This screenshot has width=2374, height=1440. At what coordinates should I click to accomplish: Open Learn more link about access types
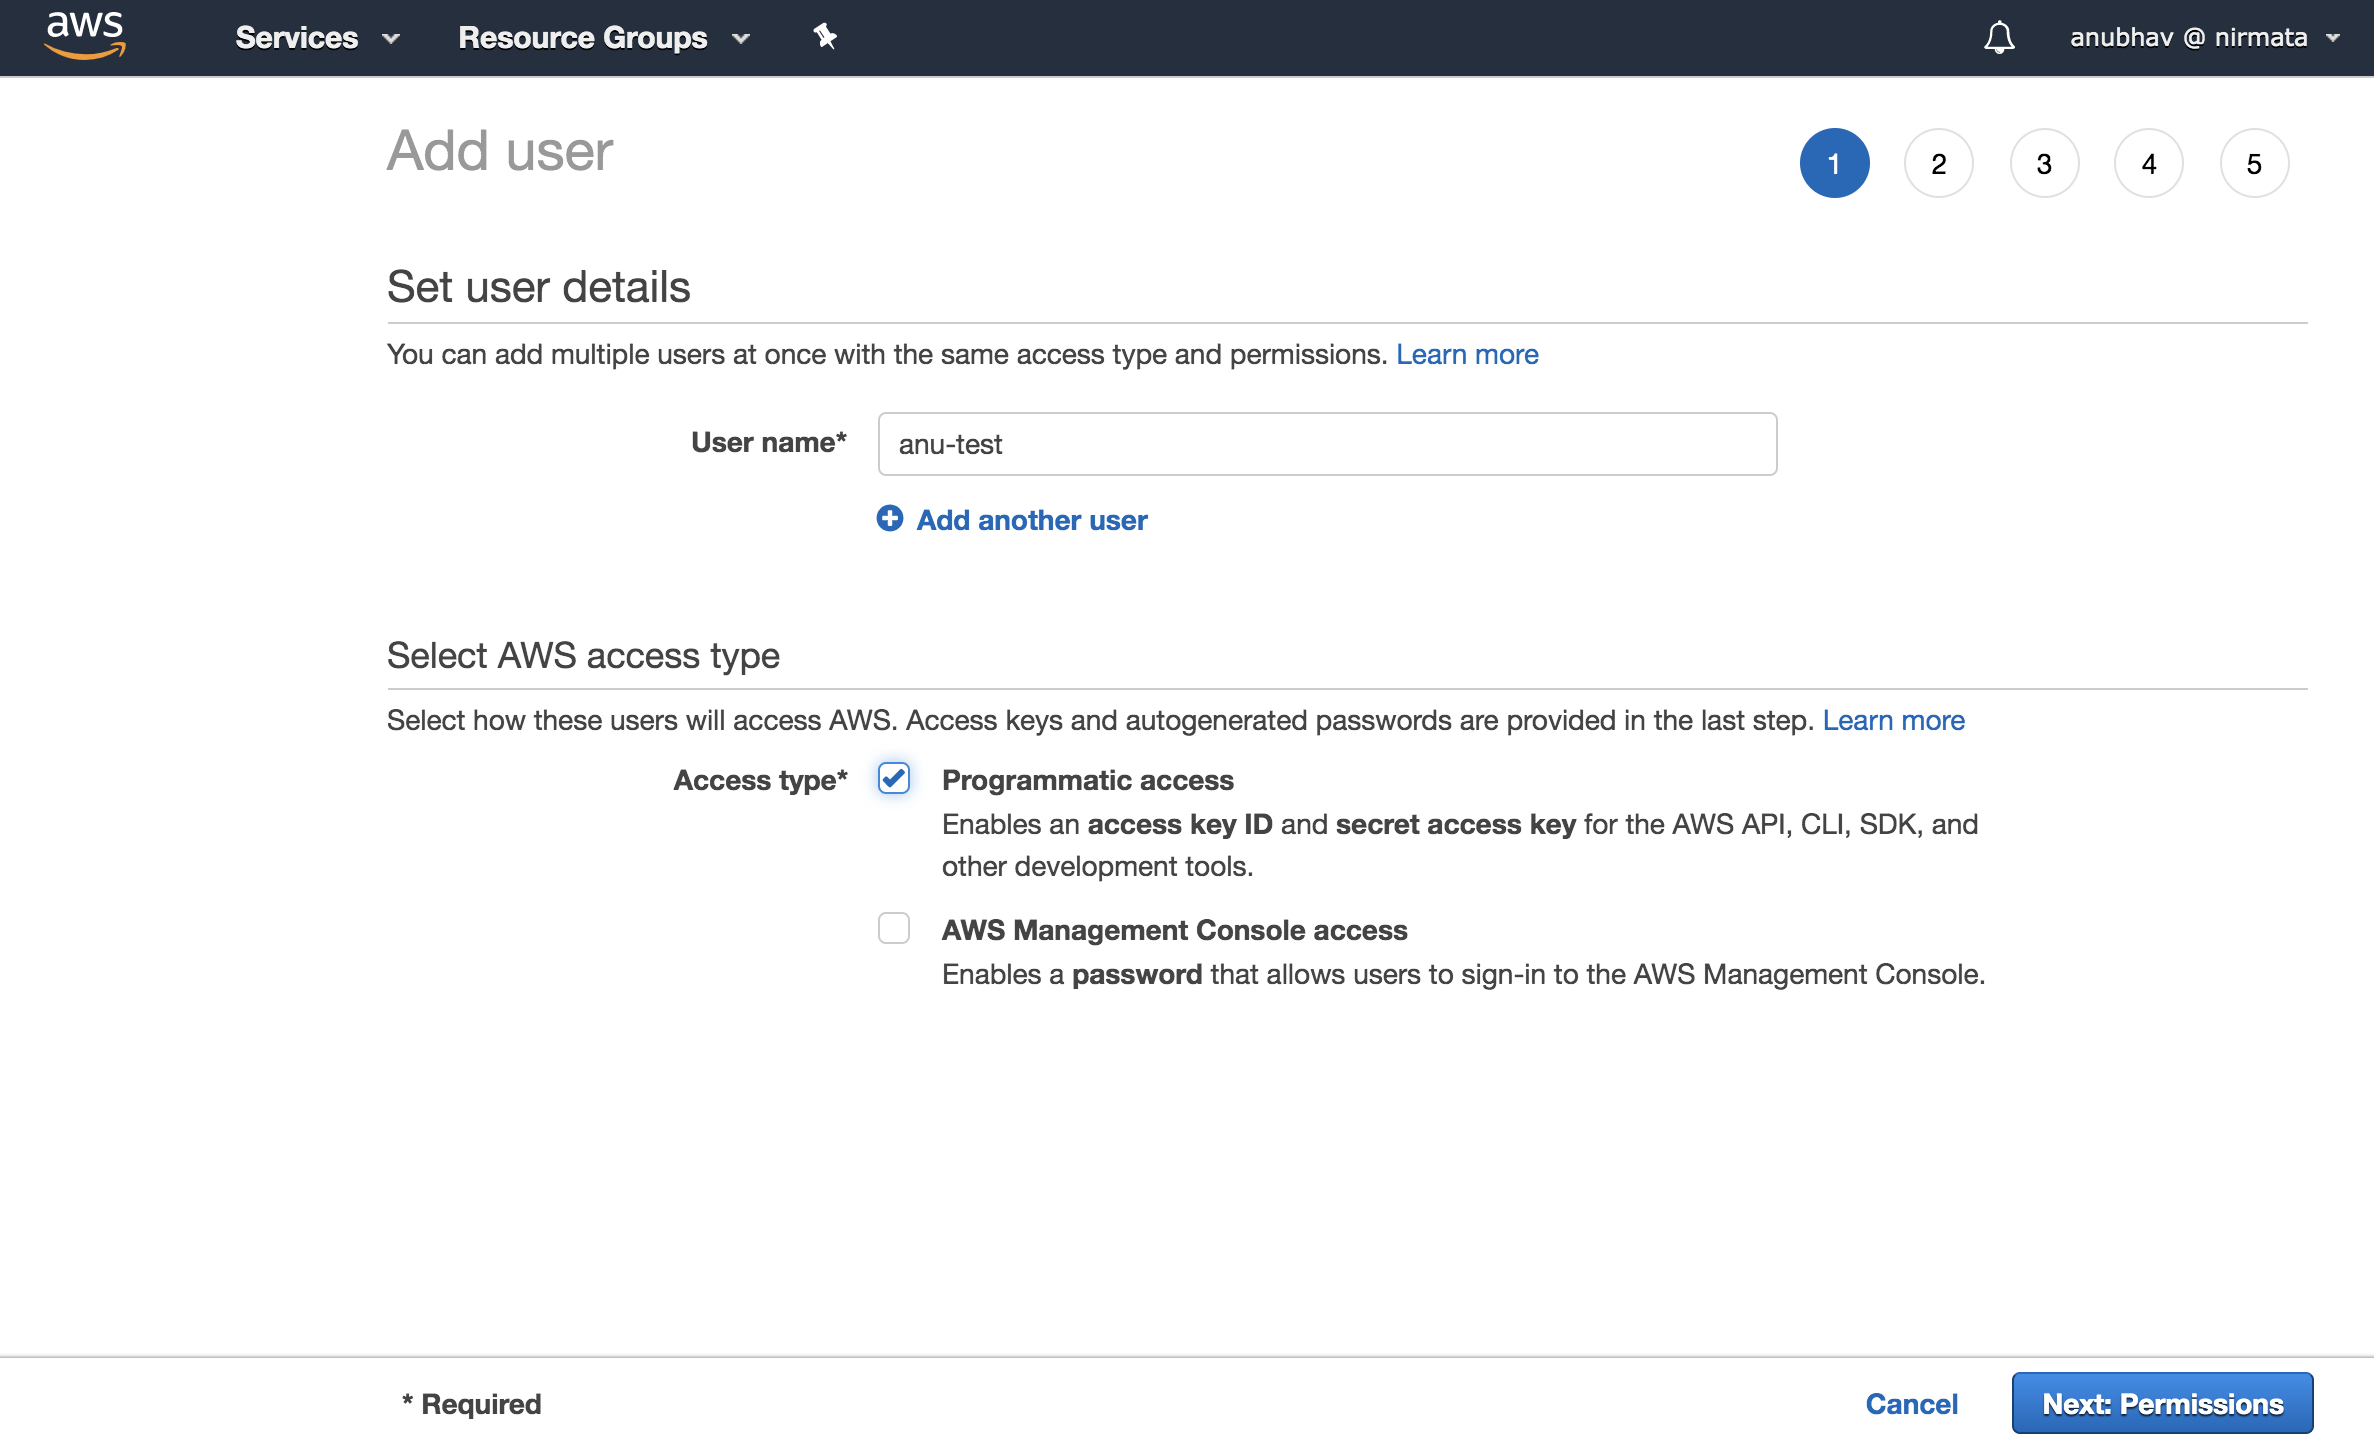pyautogui.click(x=1893, y=720)
